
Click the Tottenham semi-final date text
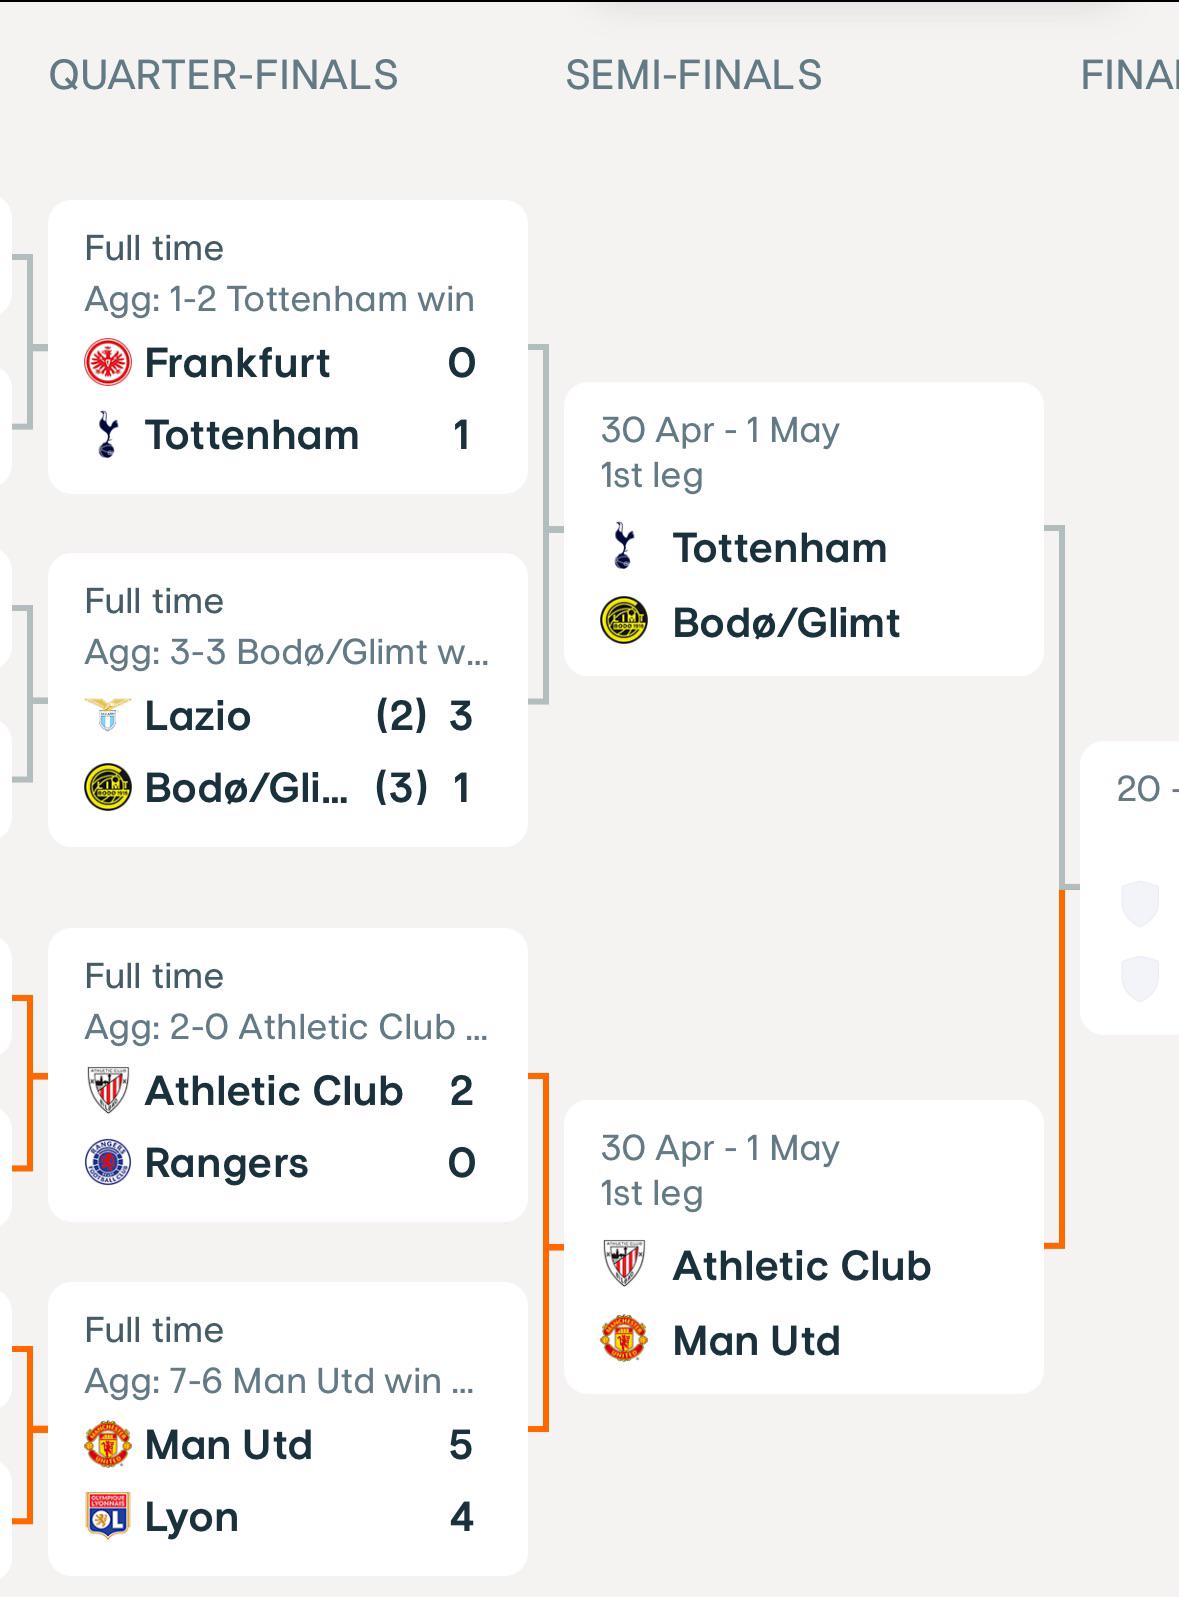[720, 430]
